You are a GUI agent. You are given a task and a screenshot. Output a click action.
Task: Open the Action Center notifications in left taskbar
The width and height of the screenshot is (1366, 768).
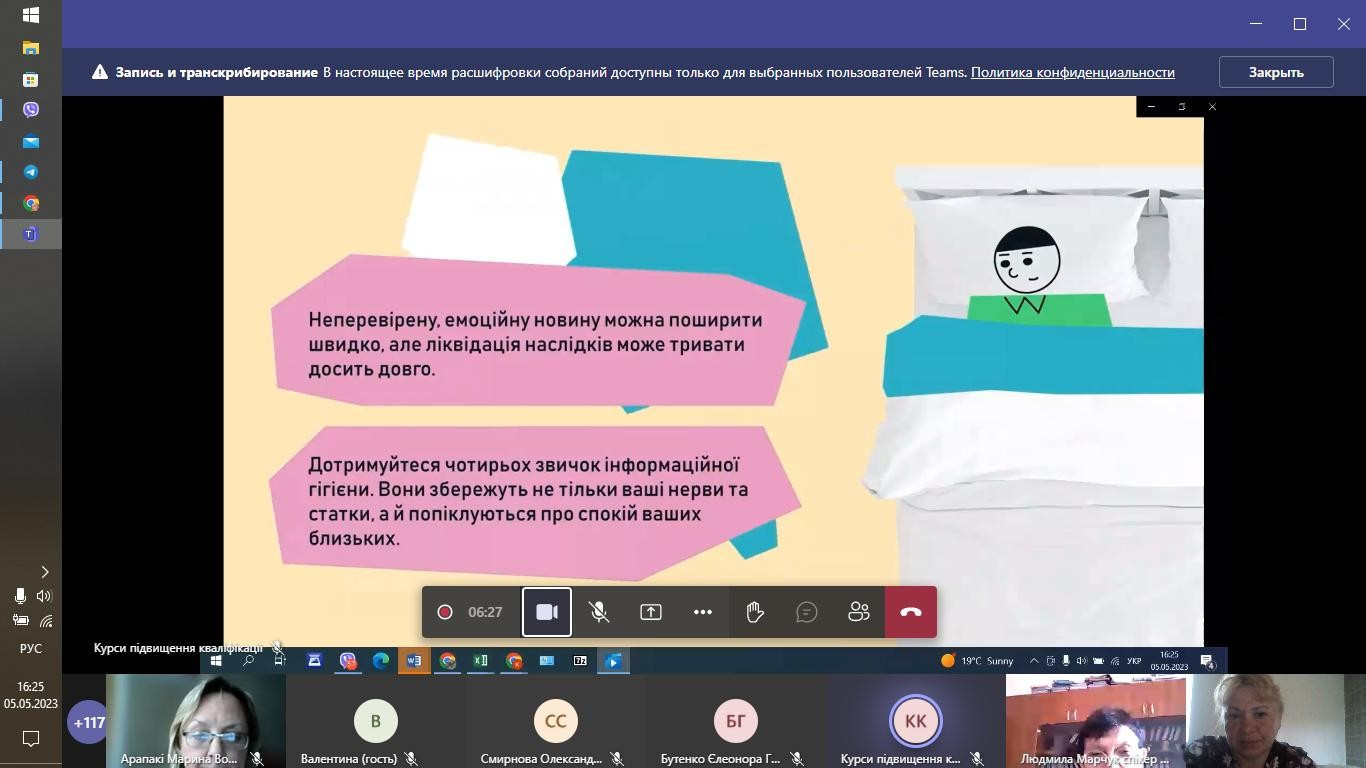tap(31, 739)
